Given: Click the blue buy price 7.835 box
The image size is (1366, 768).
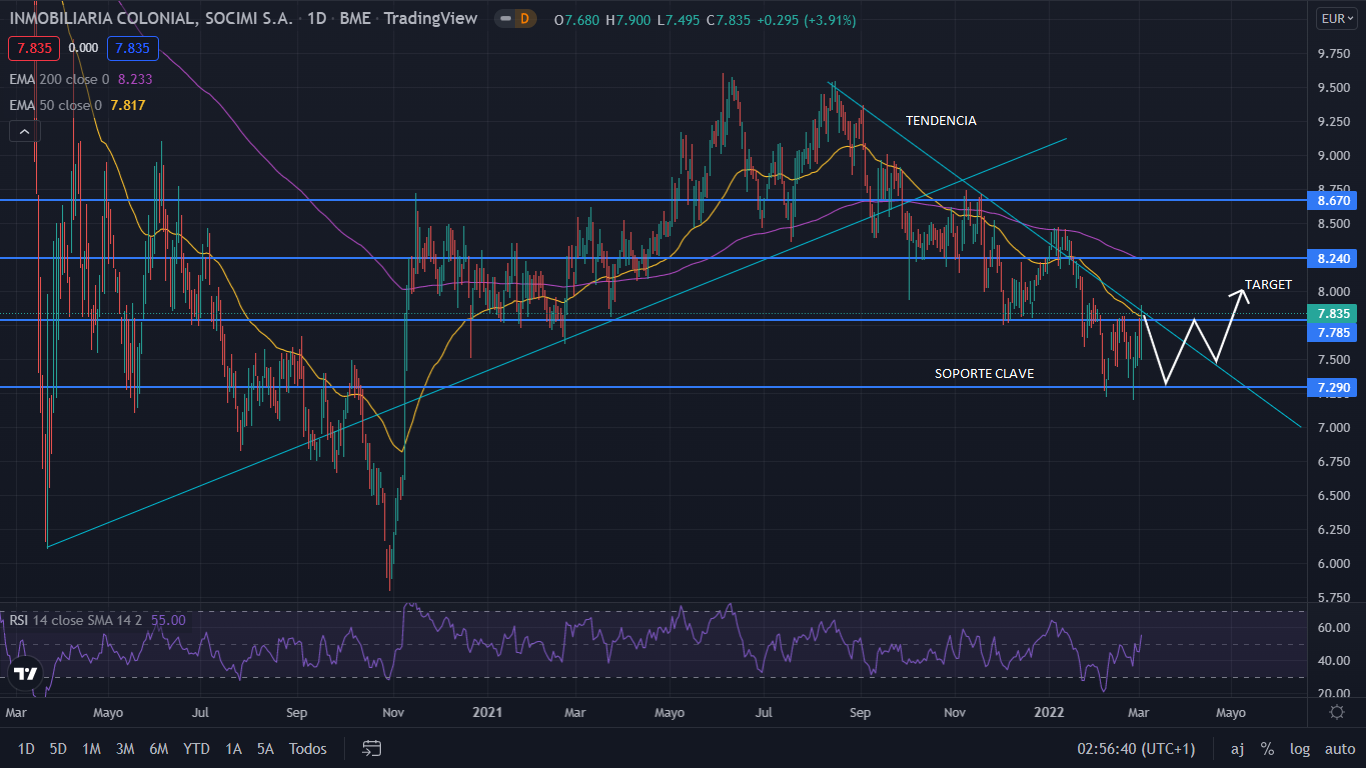Looking at the screenshot, I should coord(131,48).
